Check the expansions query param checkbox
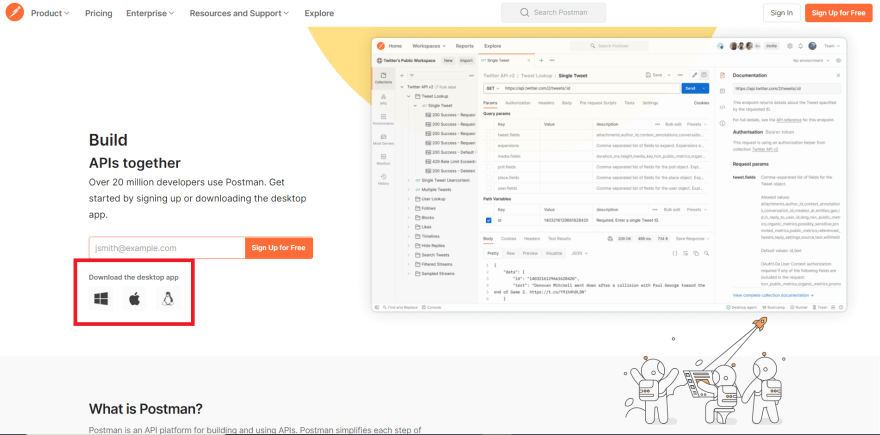Screen dimensions: 880x435 point(488,145)
